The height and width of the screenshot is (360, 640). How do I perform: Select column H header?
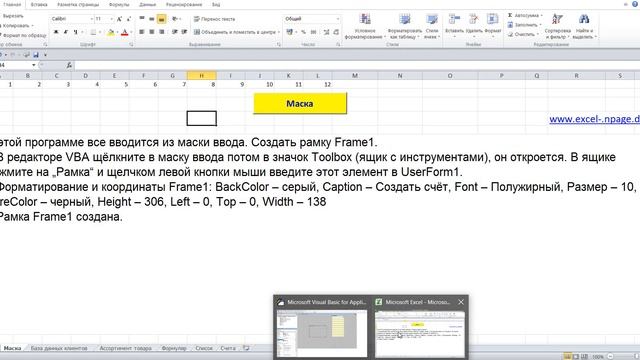(x=202, y=76)
